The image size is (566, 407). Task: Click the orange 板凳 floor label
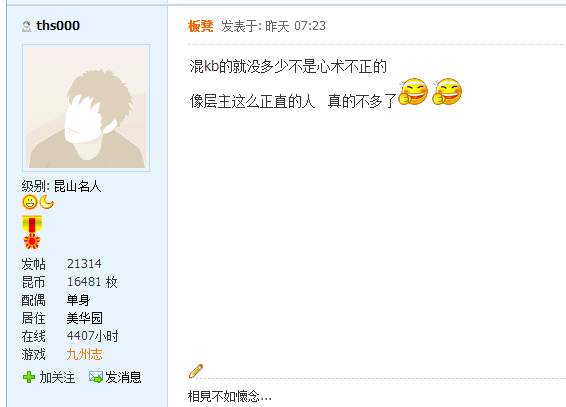(x=200, y=26)
